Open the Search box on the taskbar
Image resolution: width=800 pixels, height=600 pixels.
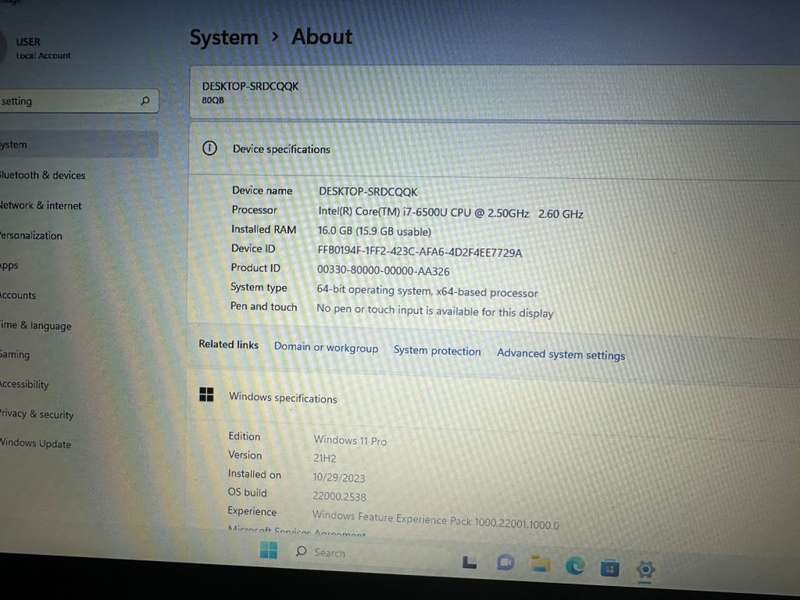coord(320,552)
